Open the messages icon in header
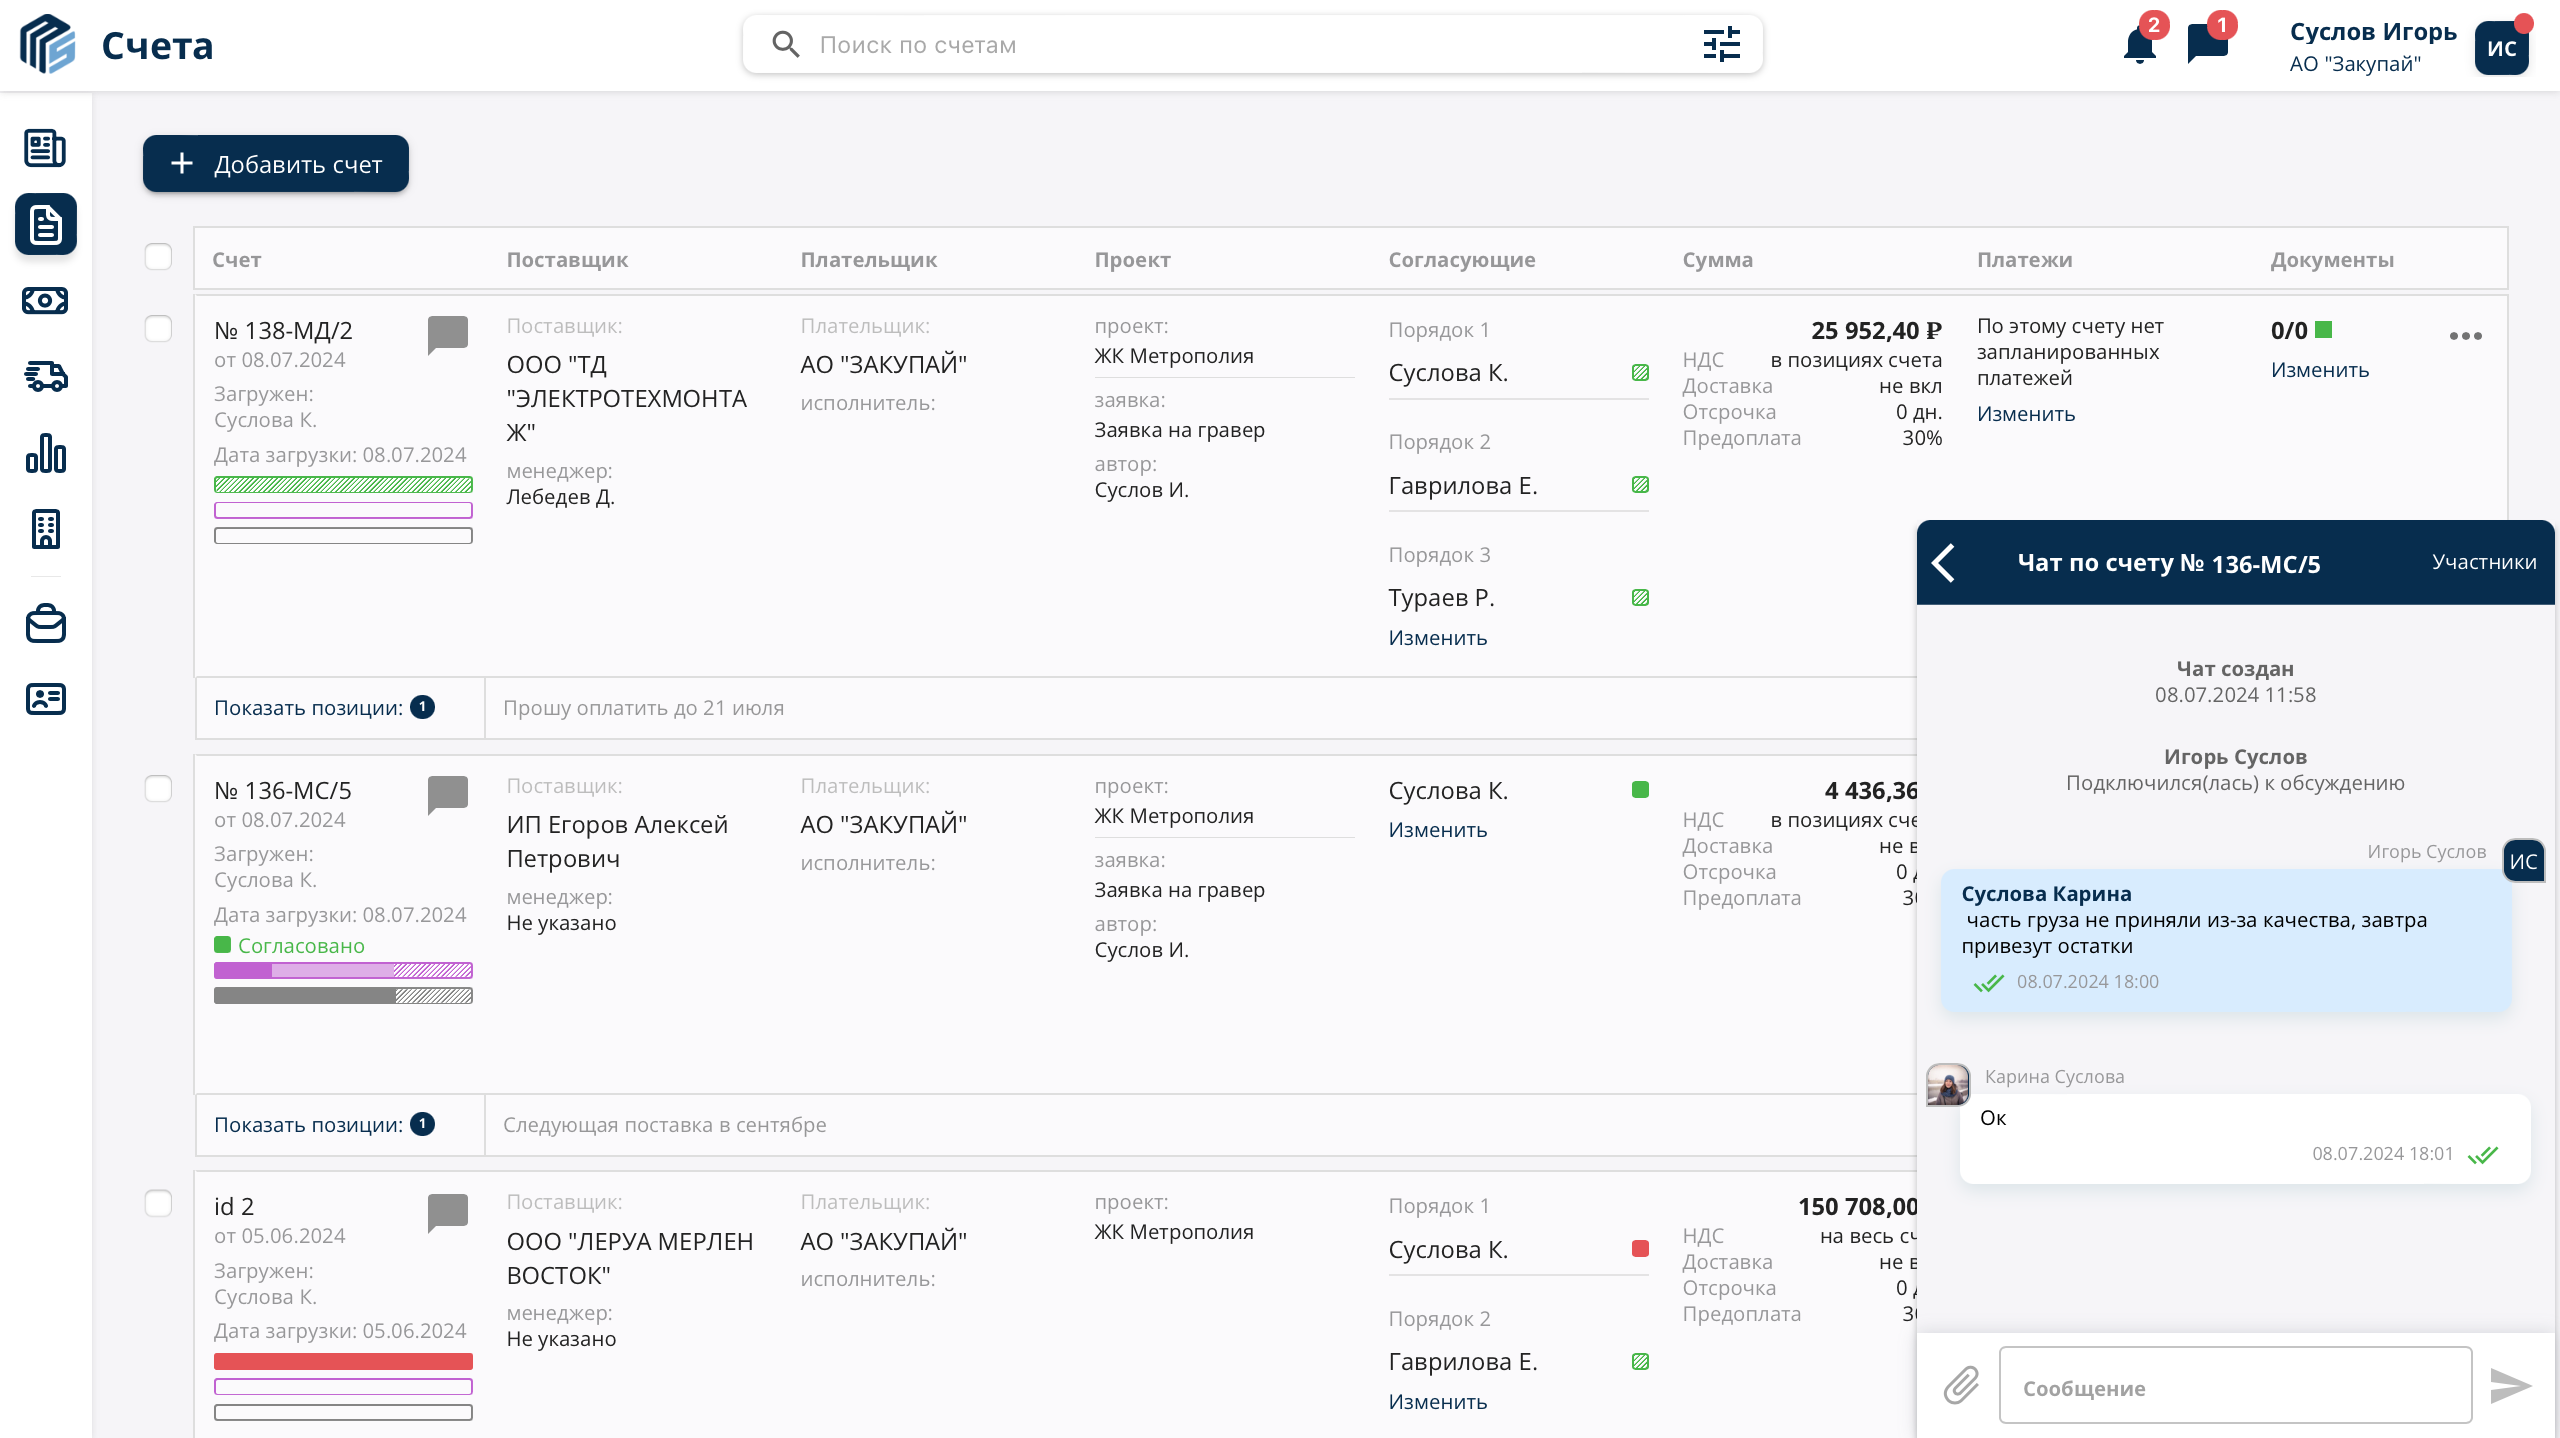 [2207, 44]
